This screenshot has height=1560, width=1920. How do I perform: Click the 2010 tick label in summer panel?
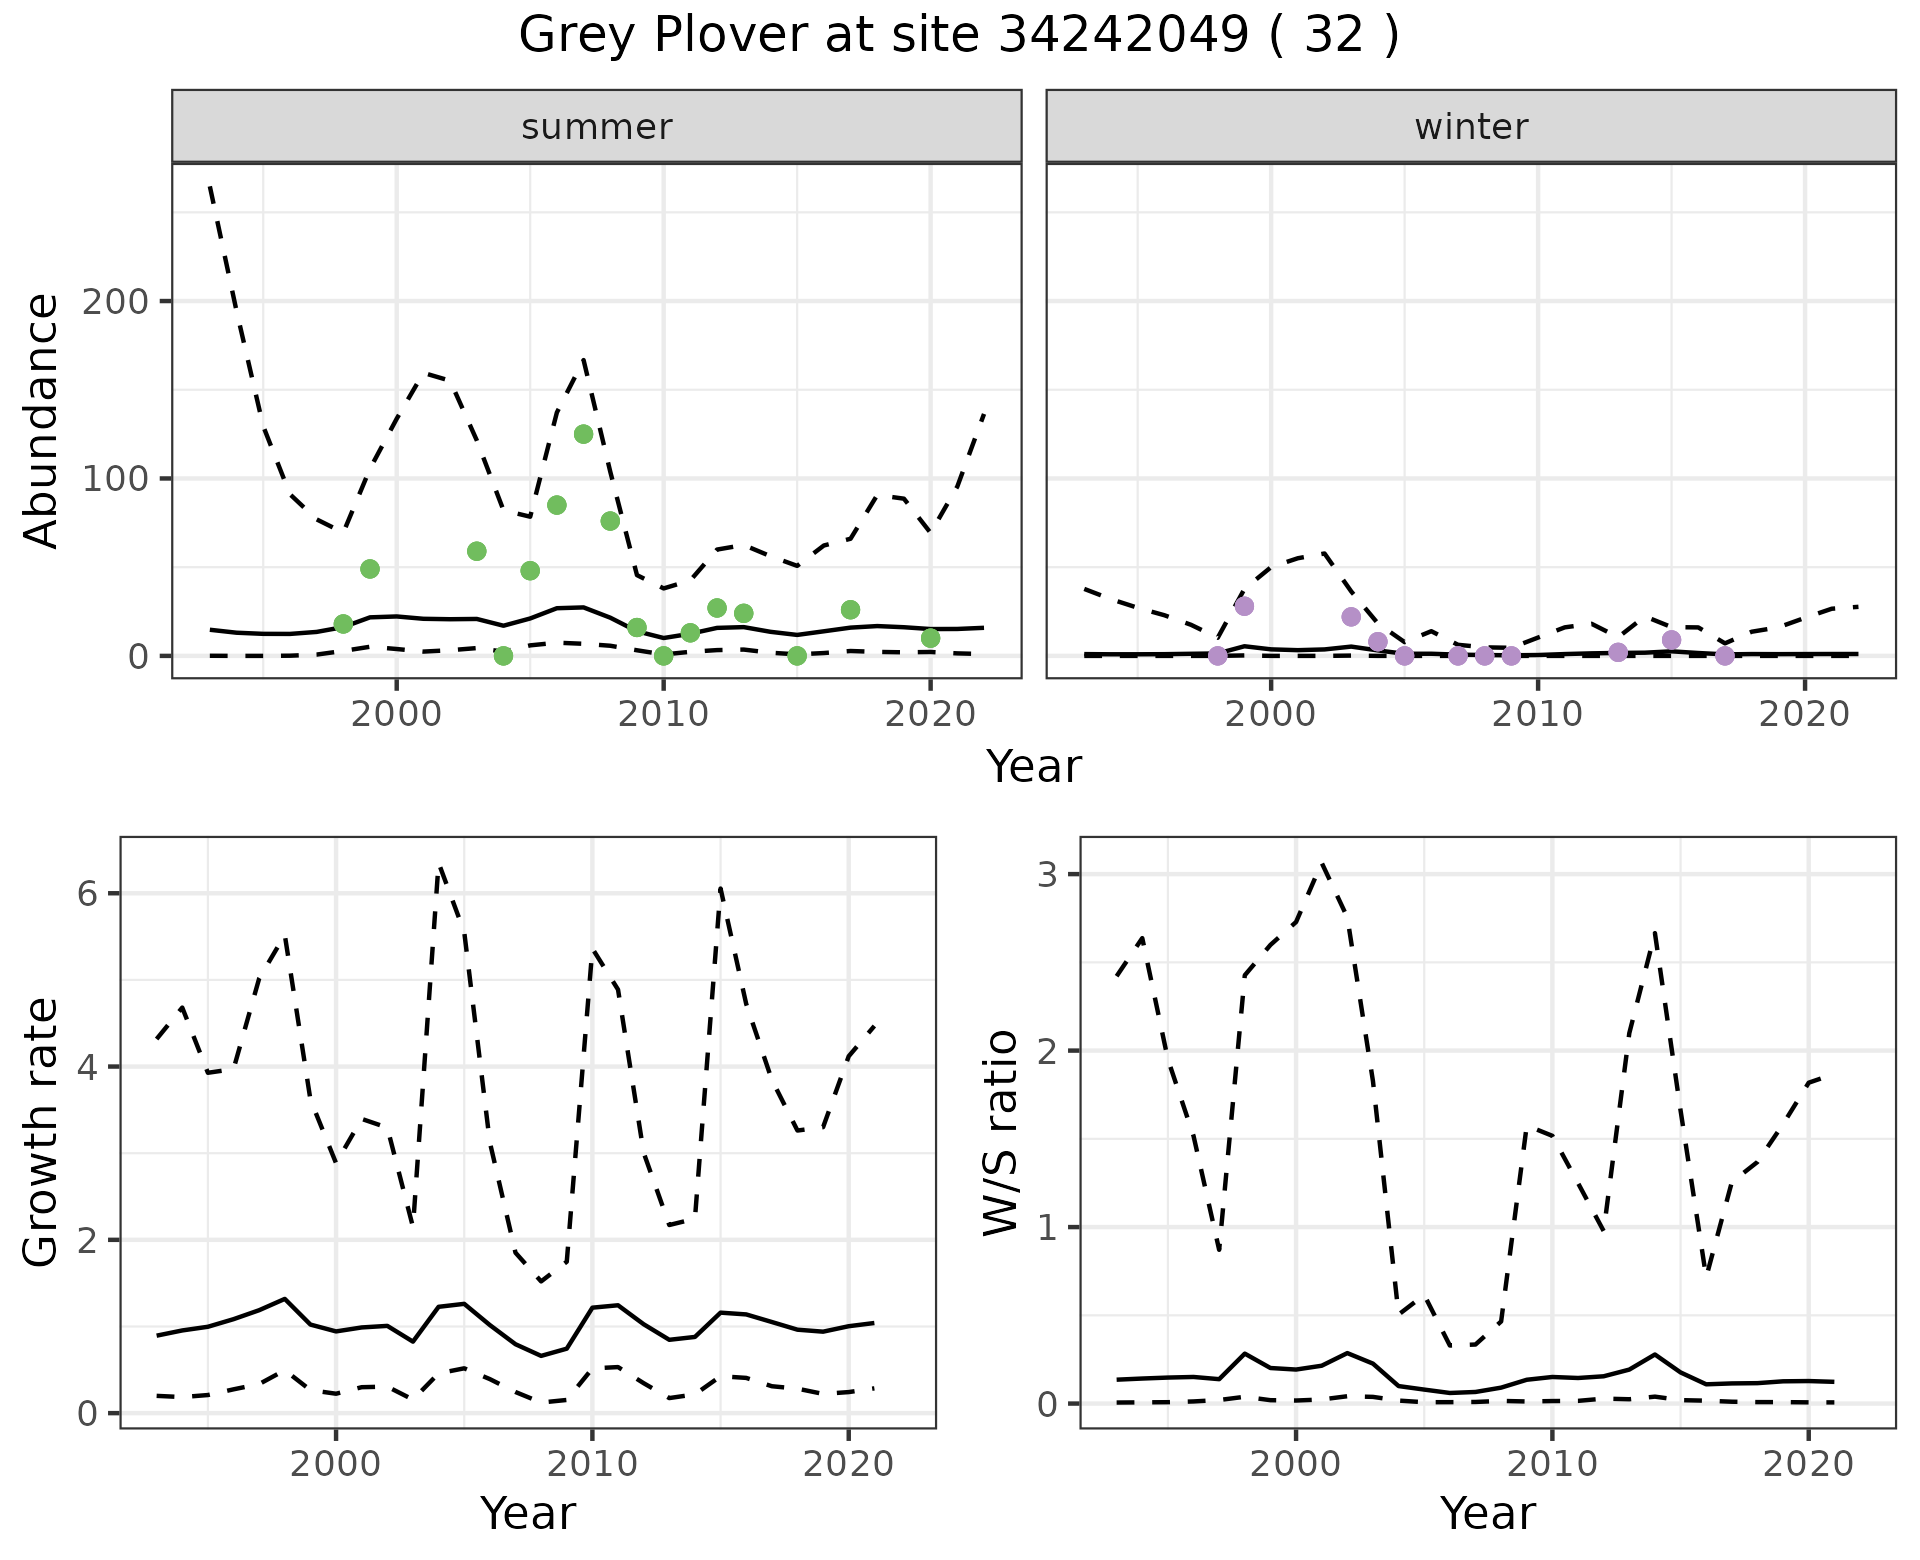(663, 715)
